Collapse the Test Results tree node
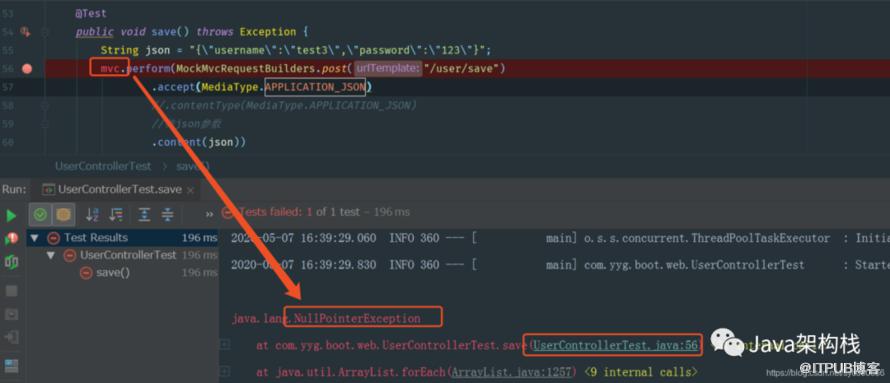 35,238
